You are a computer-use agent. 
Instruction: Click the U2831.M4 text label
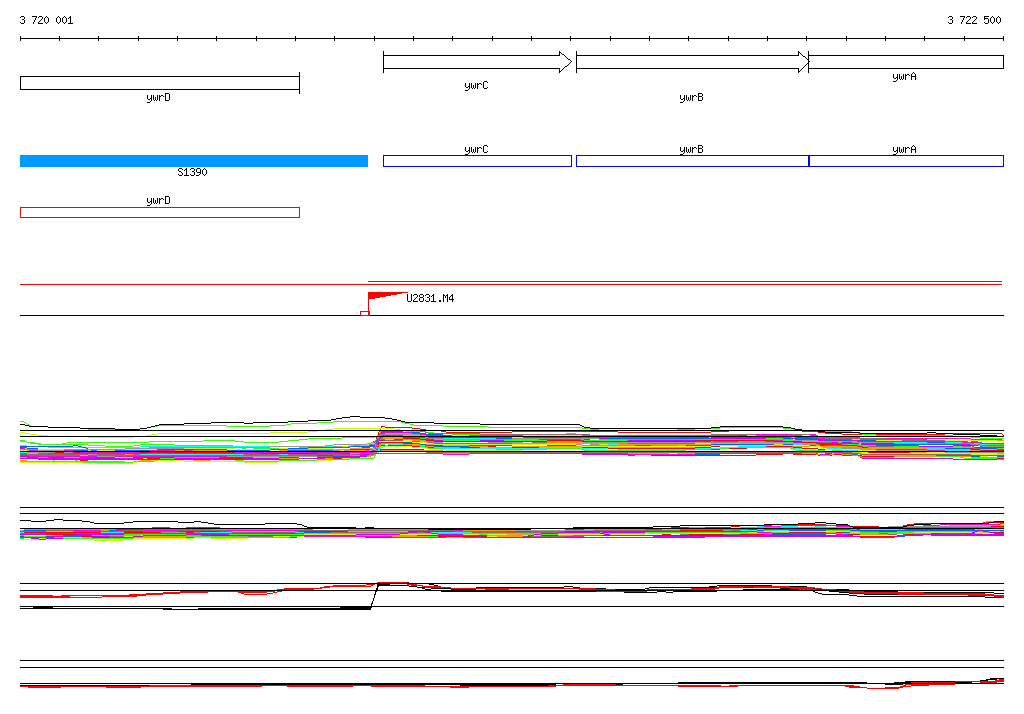(430, 298)
